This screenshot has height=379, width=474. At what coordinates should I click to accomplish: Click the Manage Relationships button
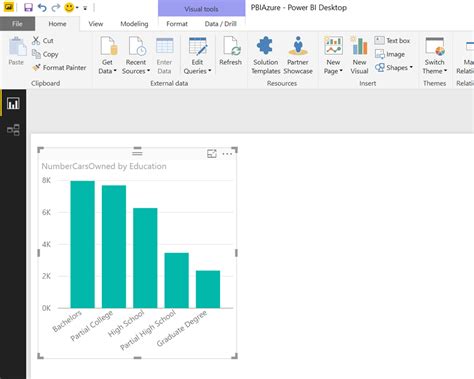coord(465,56)
